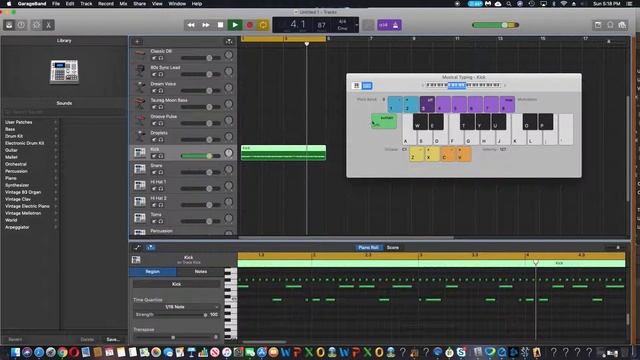640x360 pixels.
Task: Expand the Arpeggiator category
Action: pyautogui.click(x=56, y=227)
